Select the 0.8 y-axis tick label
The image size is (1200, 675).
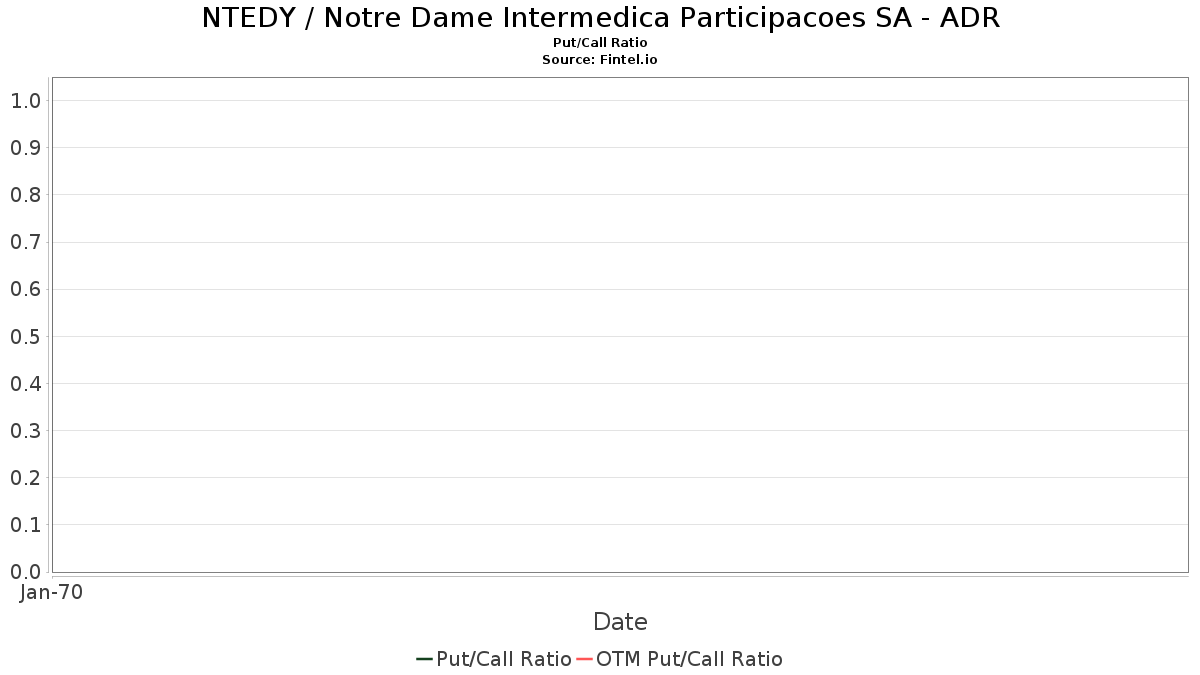pos(25,195)
